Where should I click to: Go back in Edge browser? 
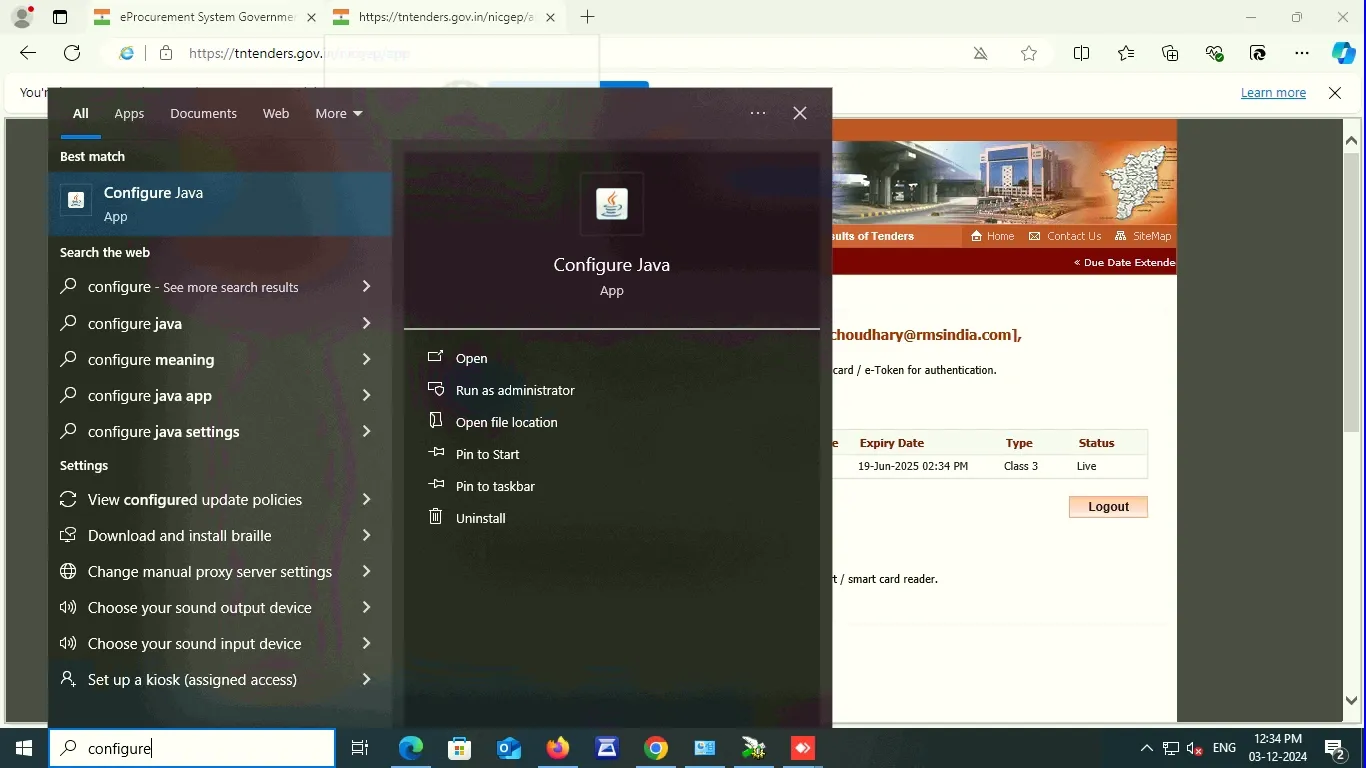pos(28,53)
